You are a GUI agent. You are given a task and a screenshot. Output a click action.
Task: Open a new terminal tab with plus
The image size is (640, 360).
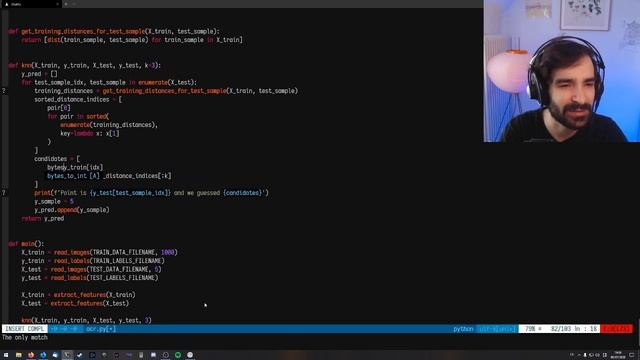[66, 4]
